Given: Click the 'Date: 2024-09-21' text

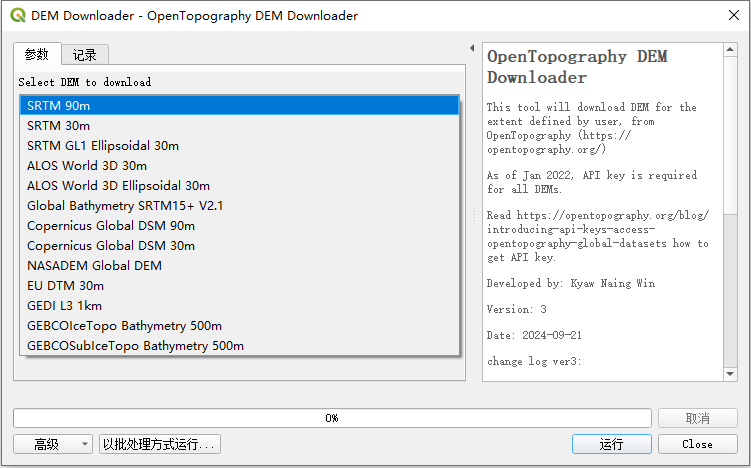Looking at the screenshot, I should pos(534,335).
